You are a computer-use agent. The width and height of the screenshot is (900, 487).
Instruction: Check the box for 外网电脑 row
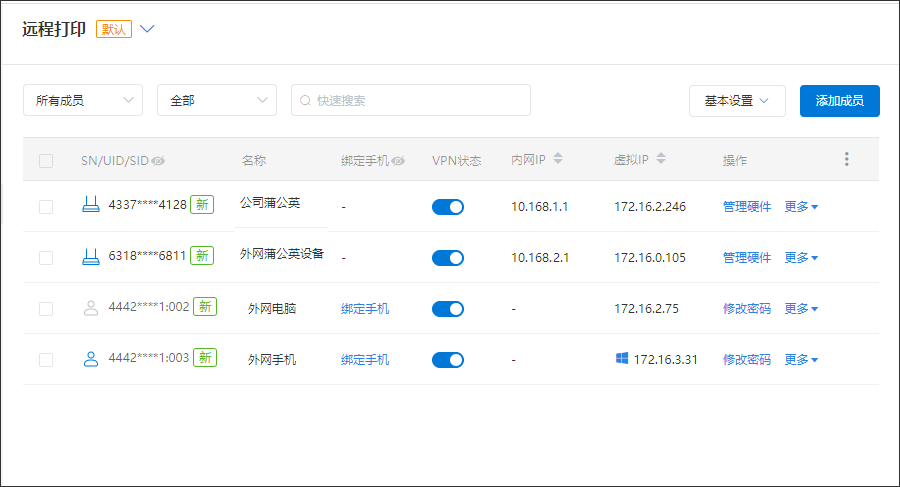[46, 309]
